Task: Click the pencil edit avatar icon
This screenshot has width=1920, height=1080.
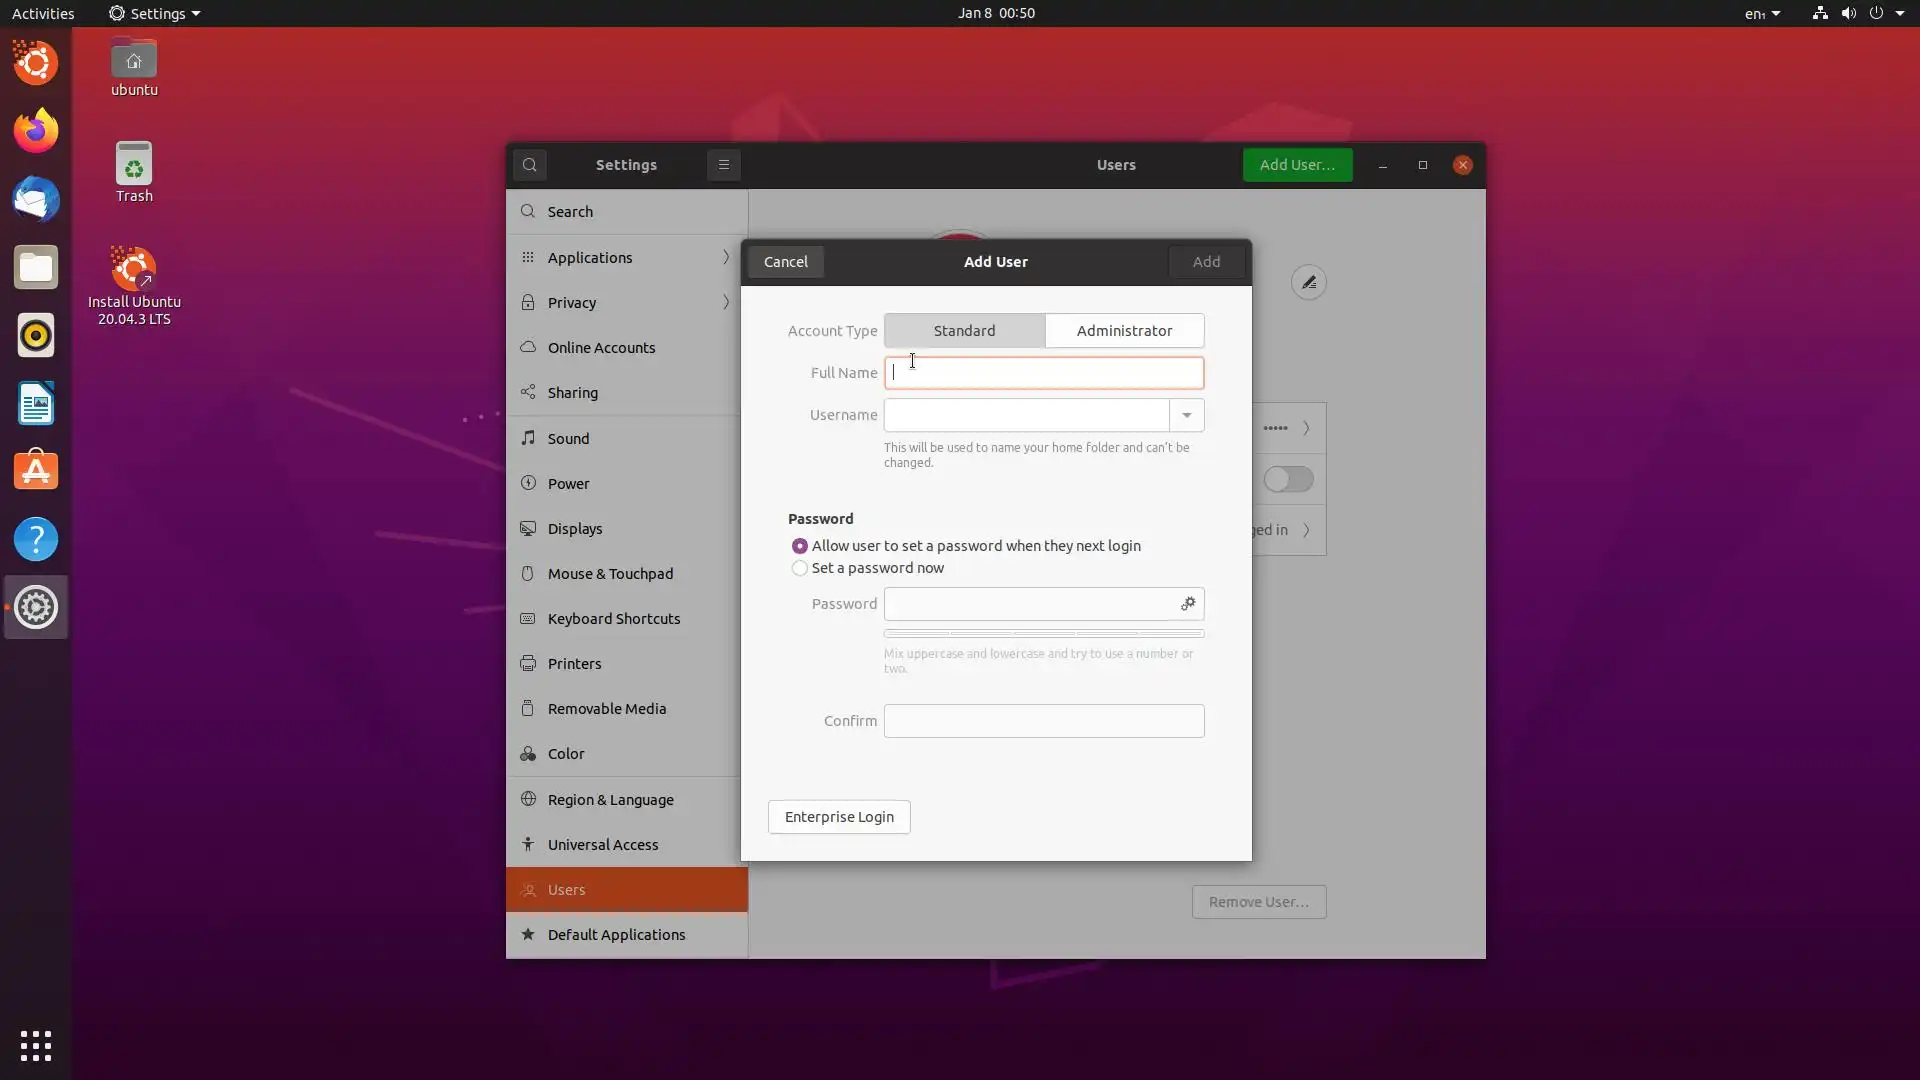Action: click(1308, 283)
